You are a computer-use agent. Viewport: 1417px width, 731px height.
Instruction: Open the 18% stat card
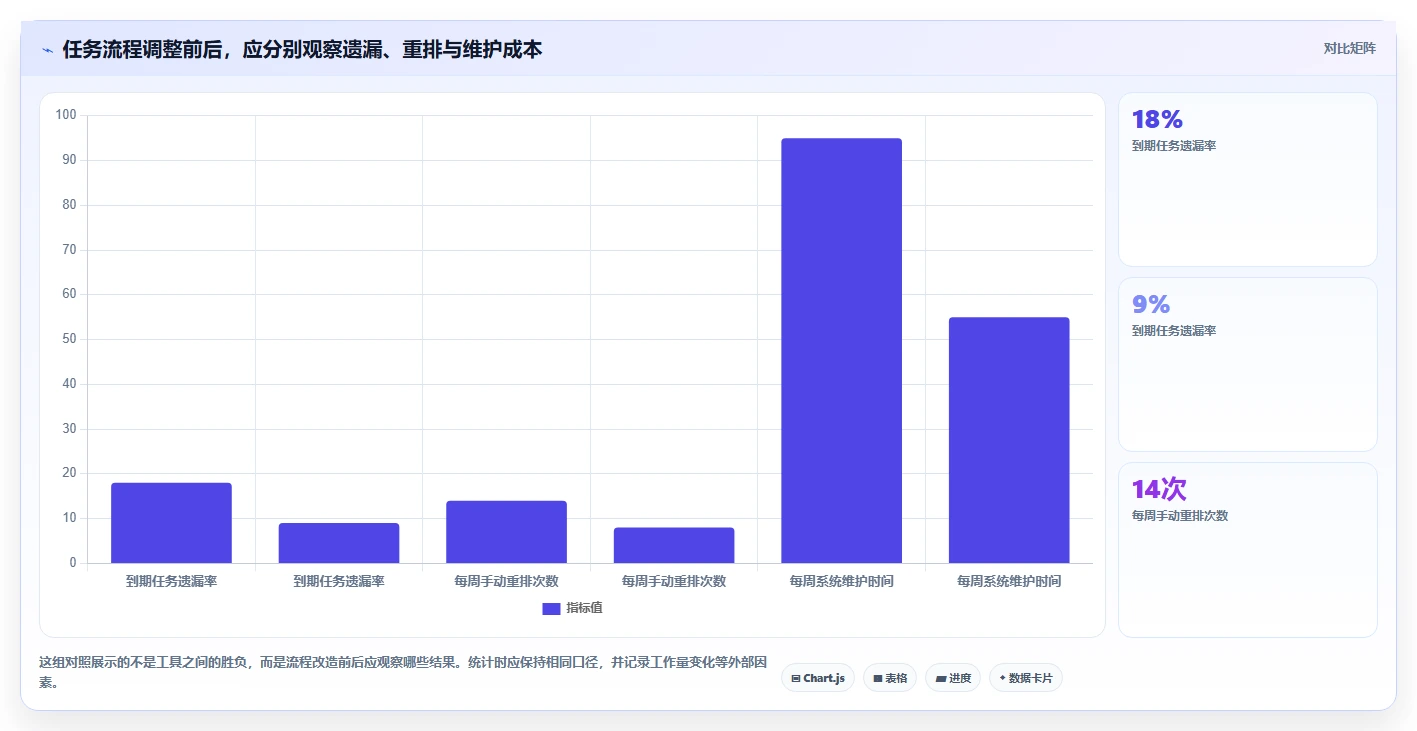coord(1247,179)
